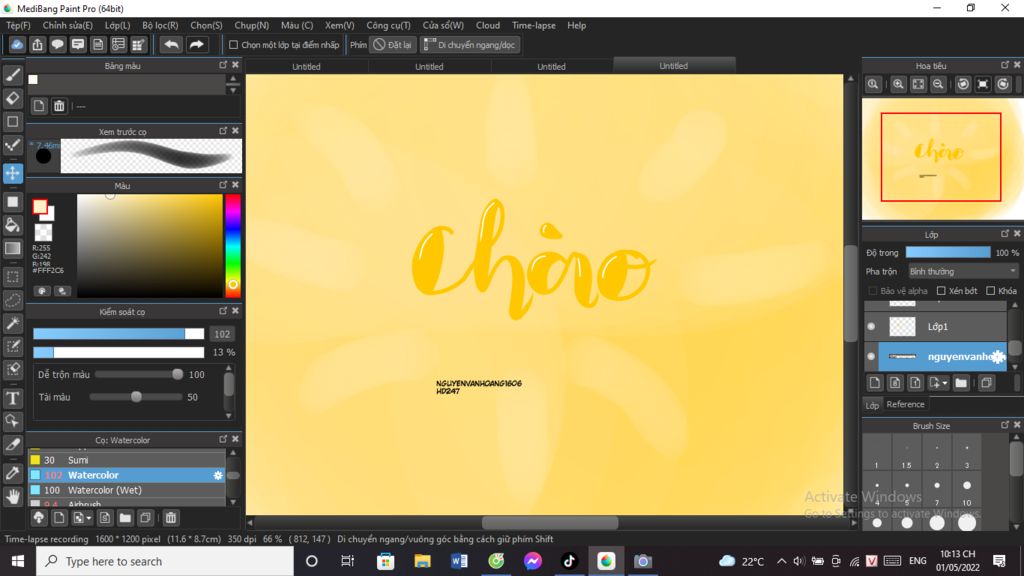Toggle Watercolor (Wet) brush color box

coord(35,490)
